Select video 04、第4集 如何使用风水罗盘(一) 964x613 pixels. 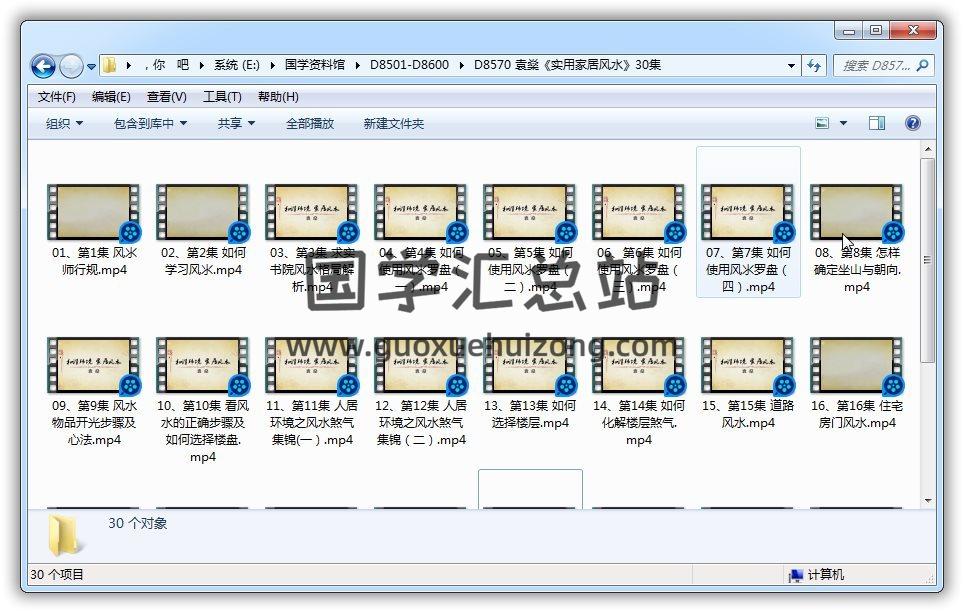point(421,237)
